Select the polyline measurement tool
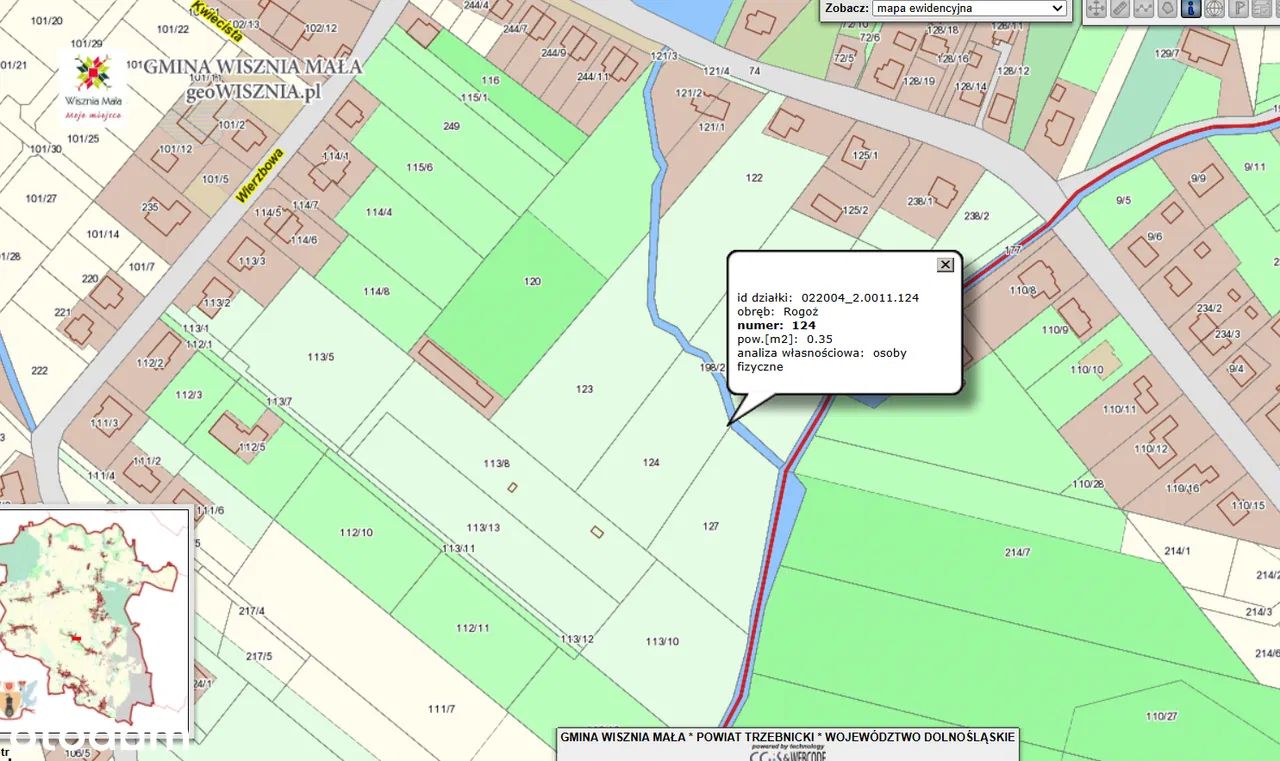The width and height of the screenshot is (1280, 761). tap(1144, 8)
